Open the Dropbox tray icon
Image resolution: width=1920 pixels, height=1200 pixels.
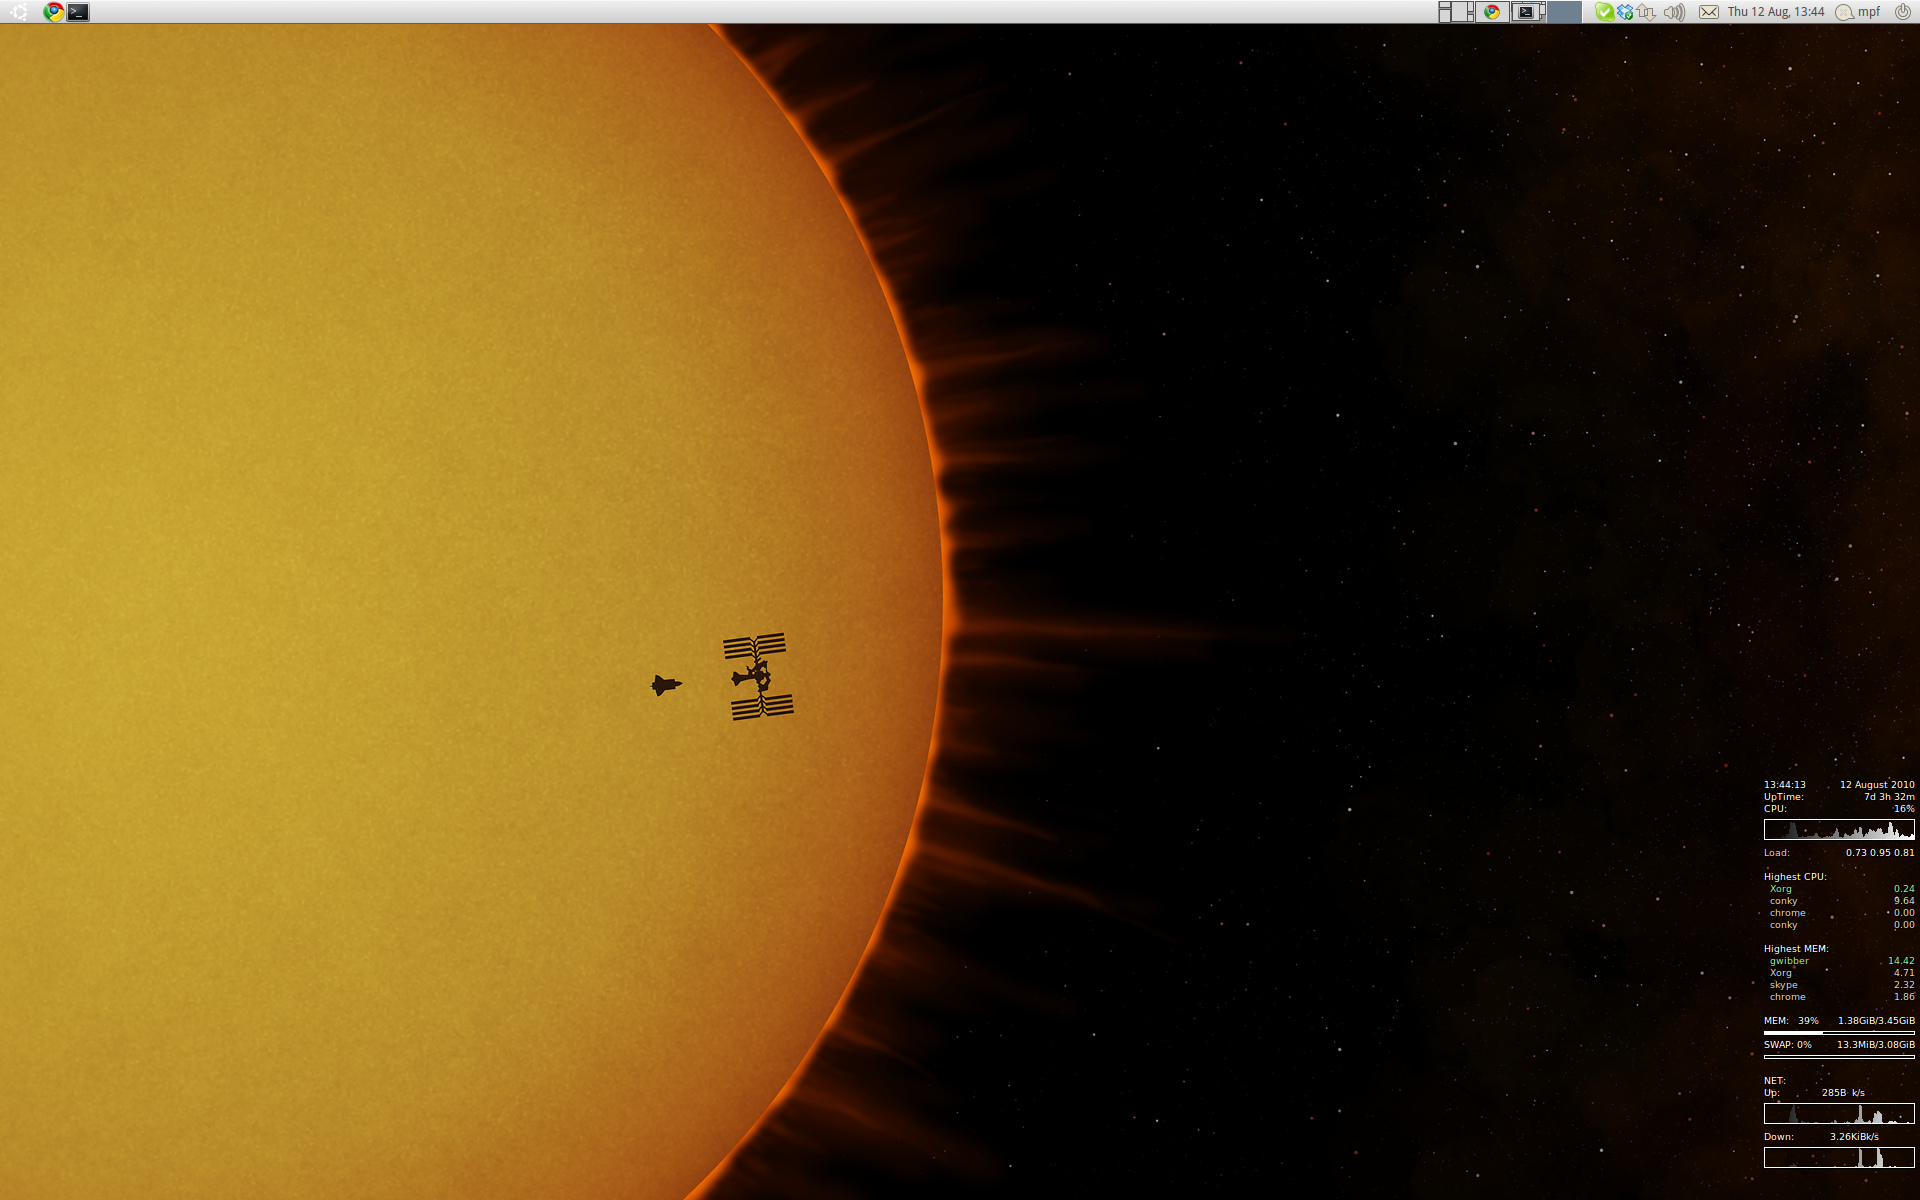tap(1625, 12)
